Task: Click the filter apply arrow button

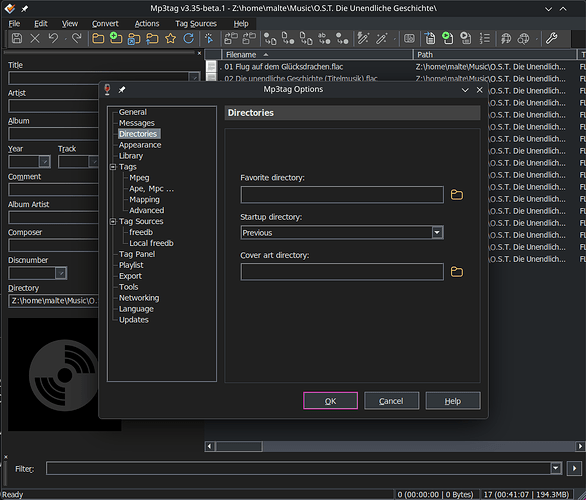Action: 574,468
